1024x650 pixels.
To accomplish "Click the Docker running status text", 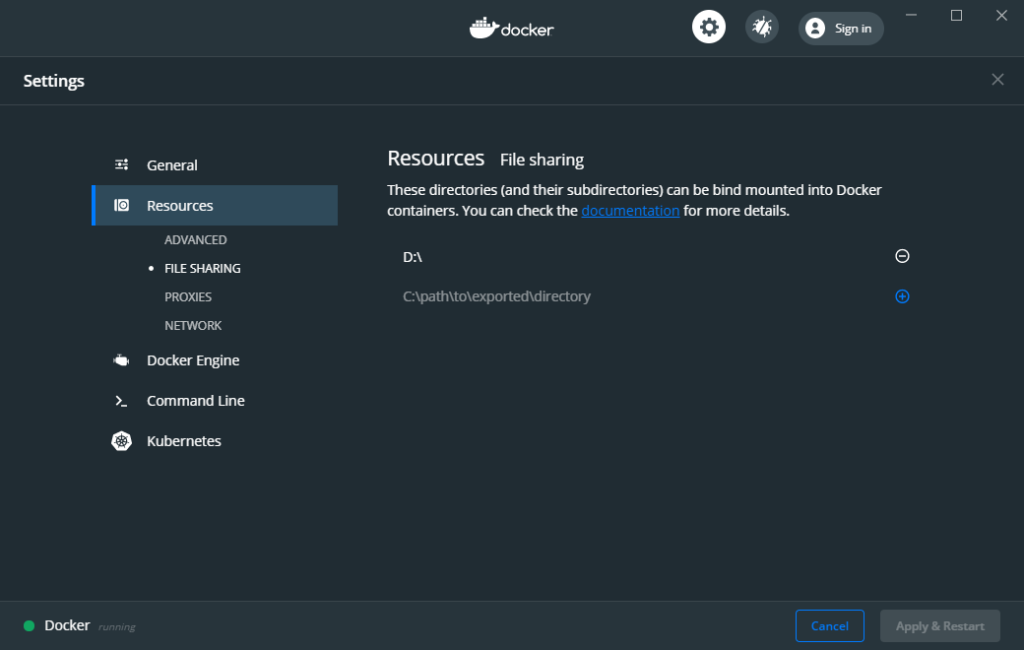I will coord(117,627).
